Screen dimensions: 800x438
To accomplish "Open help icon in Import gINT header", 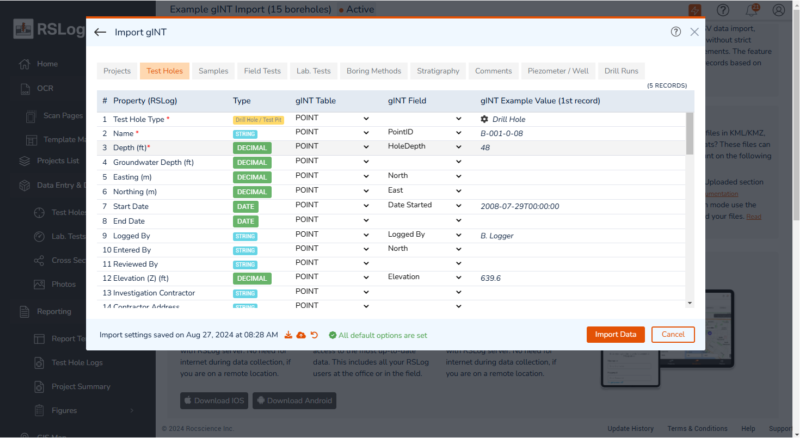I will pos(676,32).
